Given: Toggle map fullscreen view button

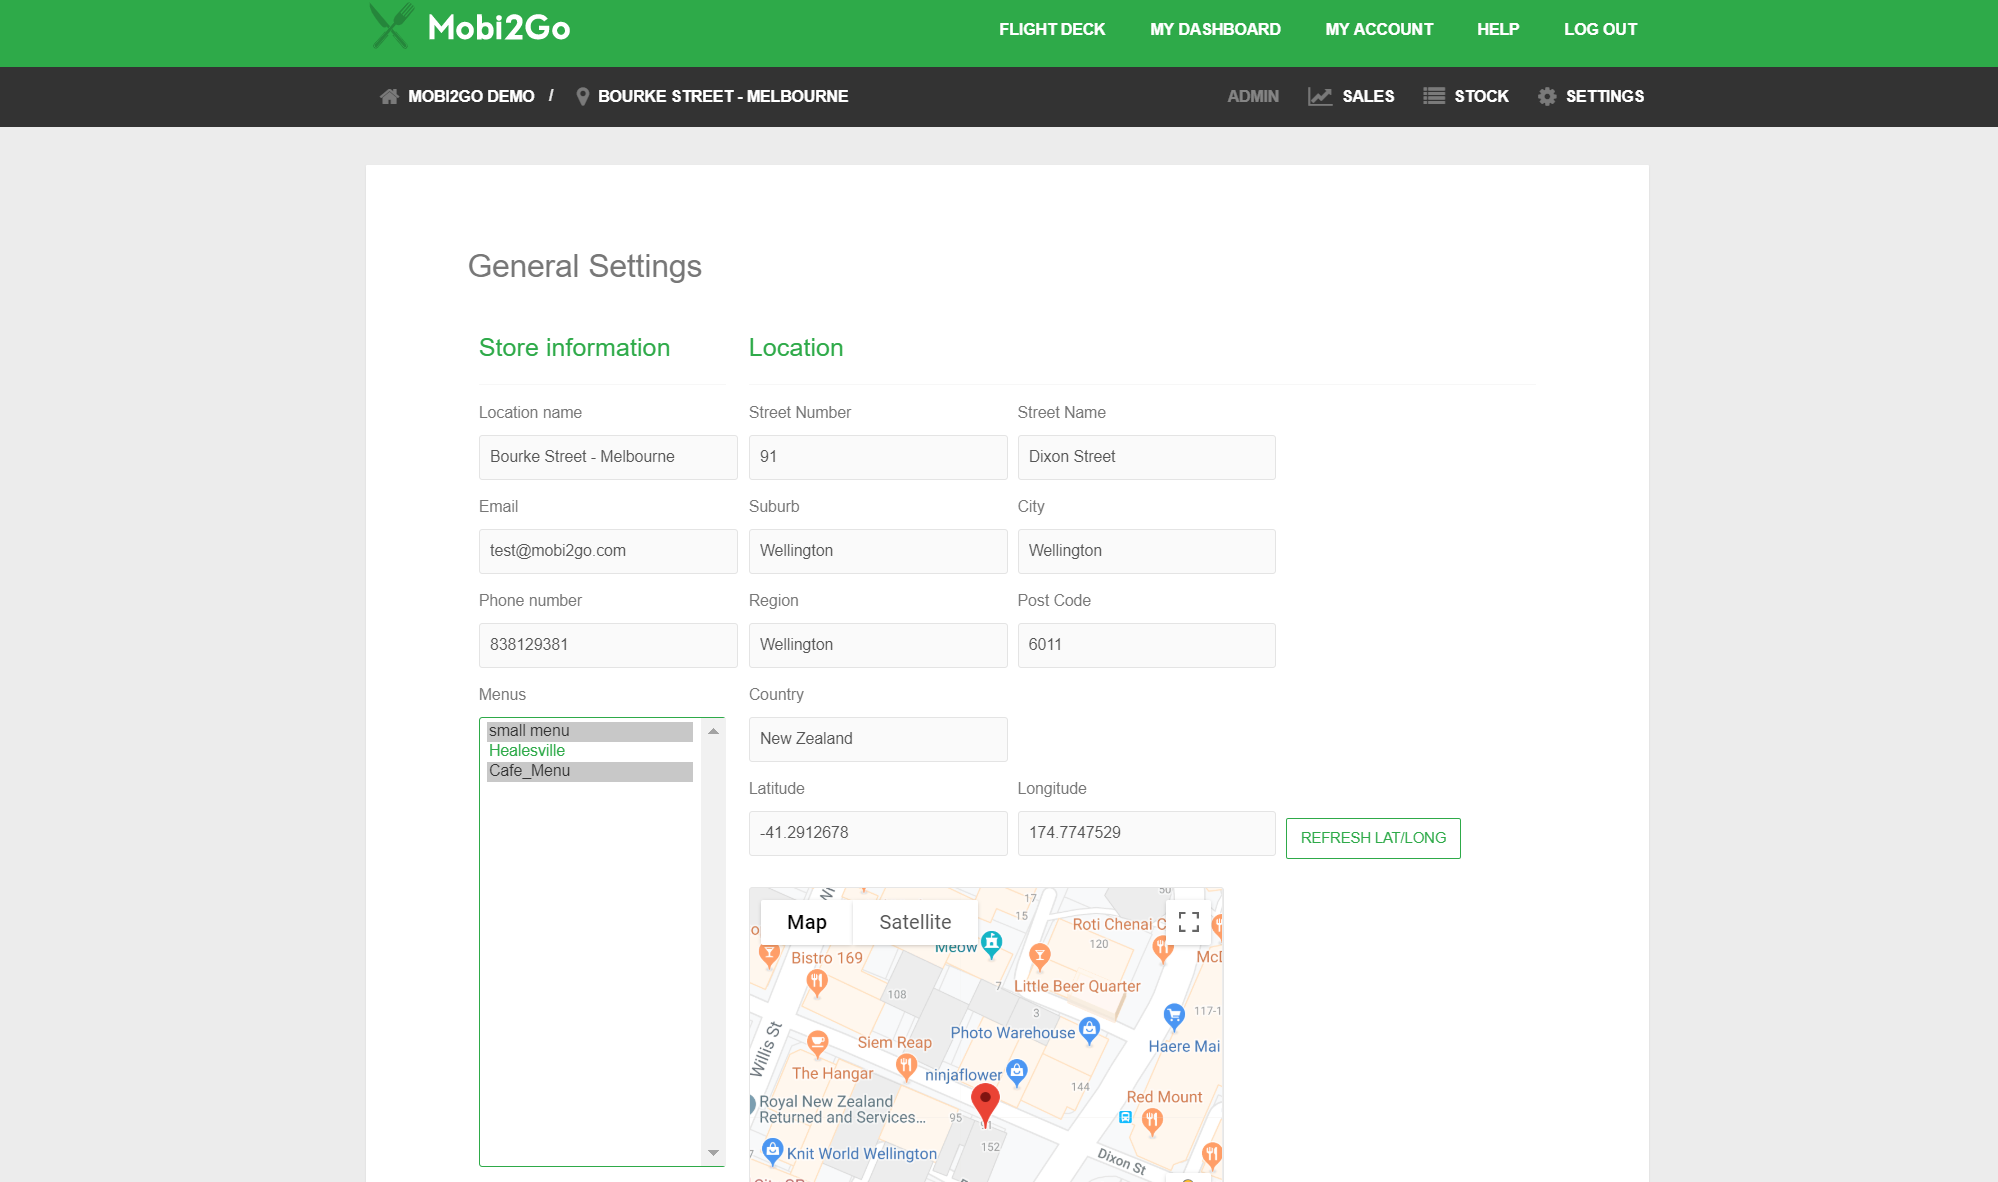Looking at the screenshot, I should (1188, 922).
